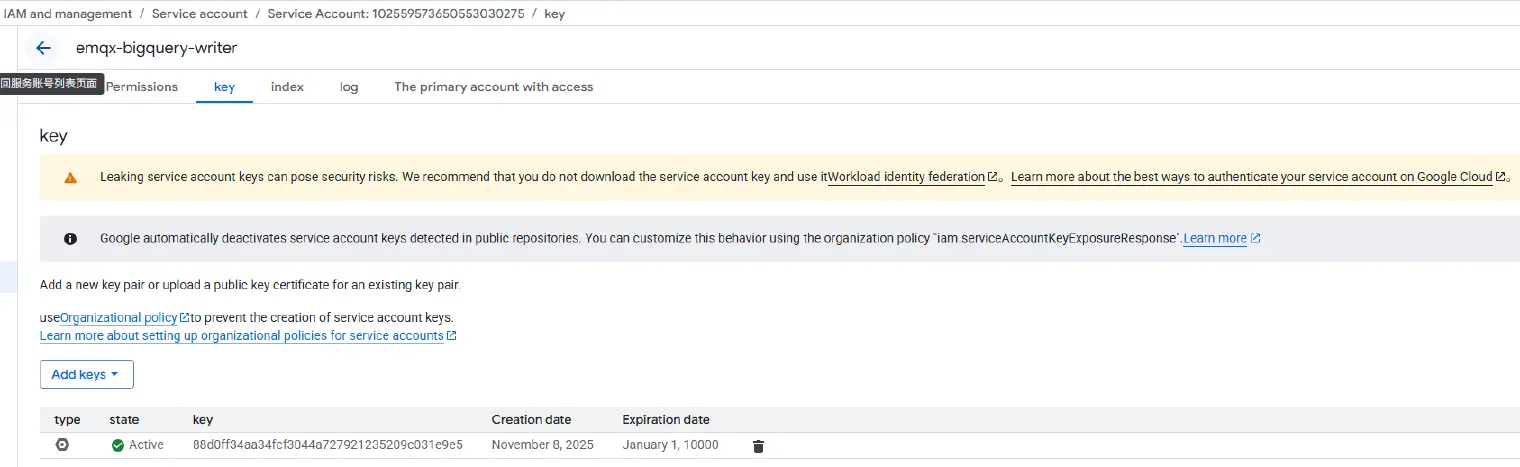This screenshot has height=467, width=1520.
Task: Follow the Organizational policy link
Action: (118, 318)
